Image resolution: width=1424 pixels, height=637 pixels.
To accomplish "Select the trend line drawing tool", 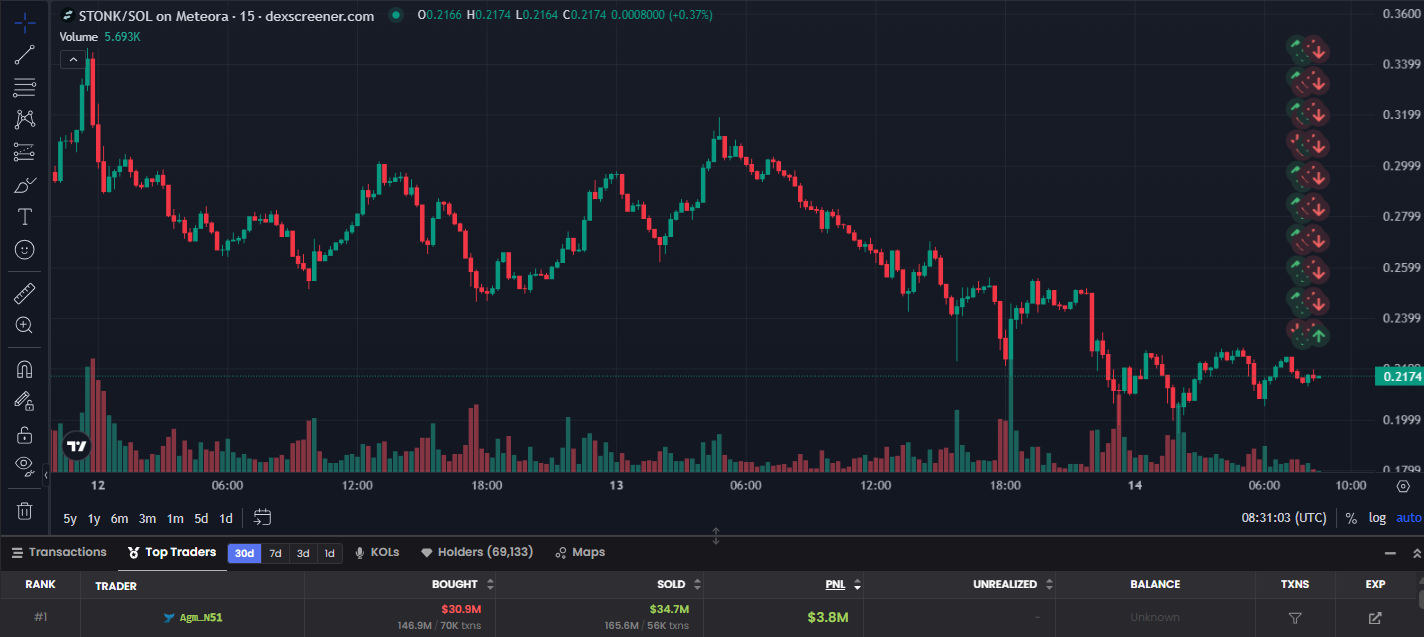I will pos(25,54).
